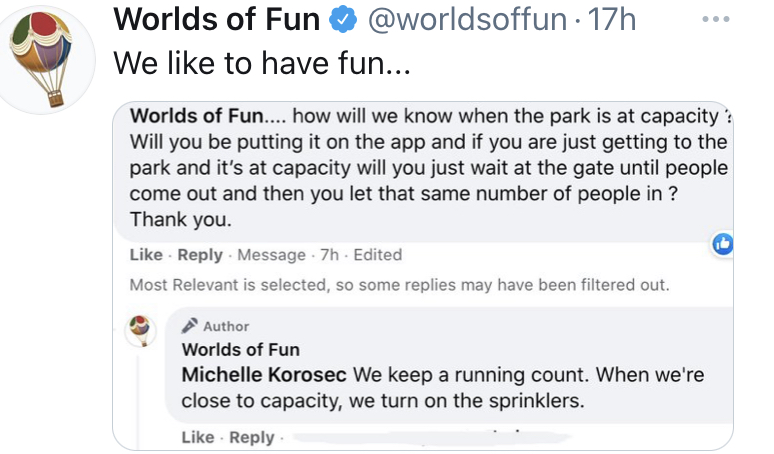View the comment's Edited history

(x=377, y=255)
